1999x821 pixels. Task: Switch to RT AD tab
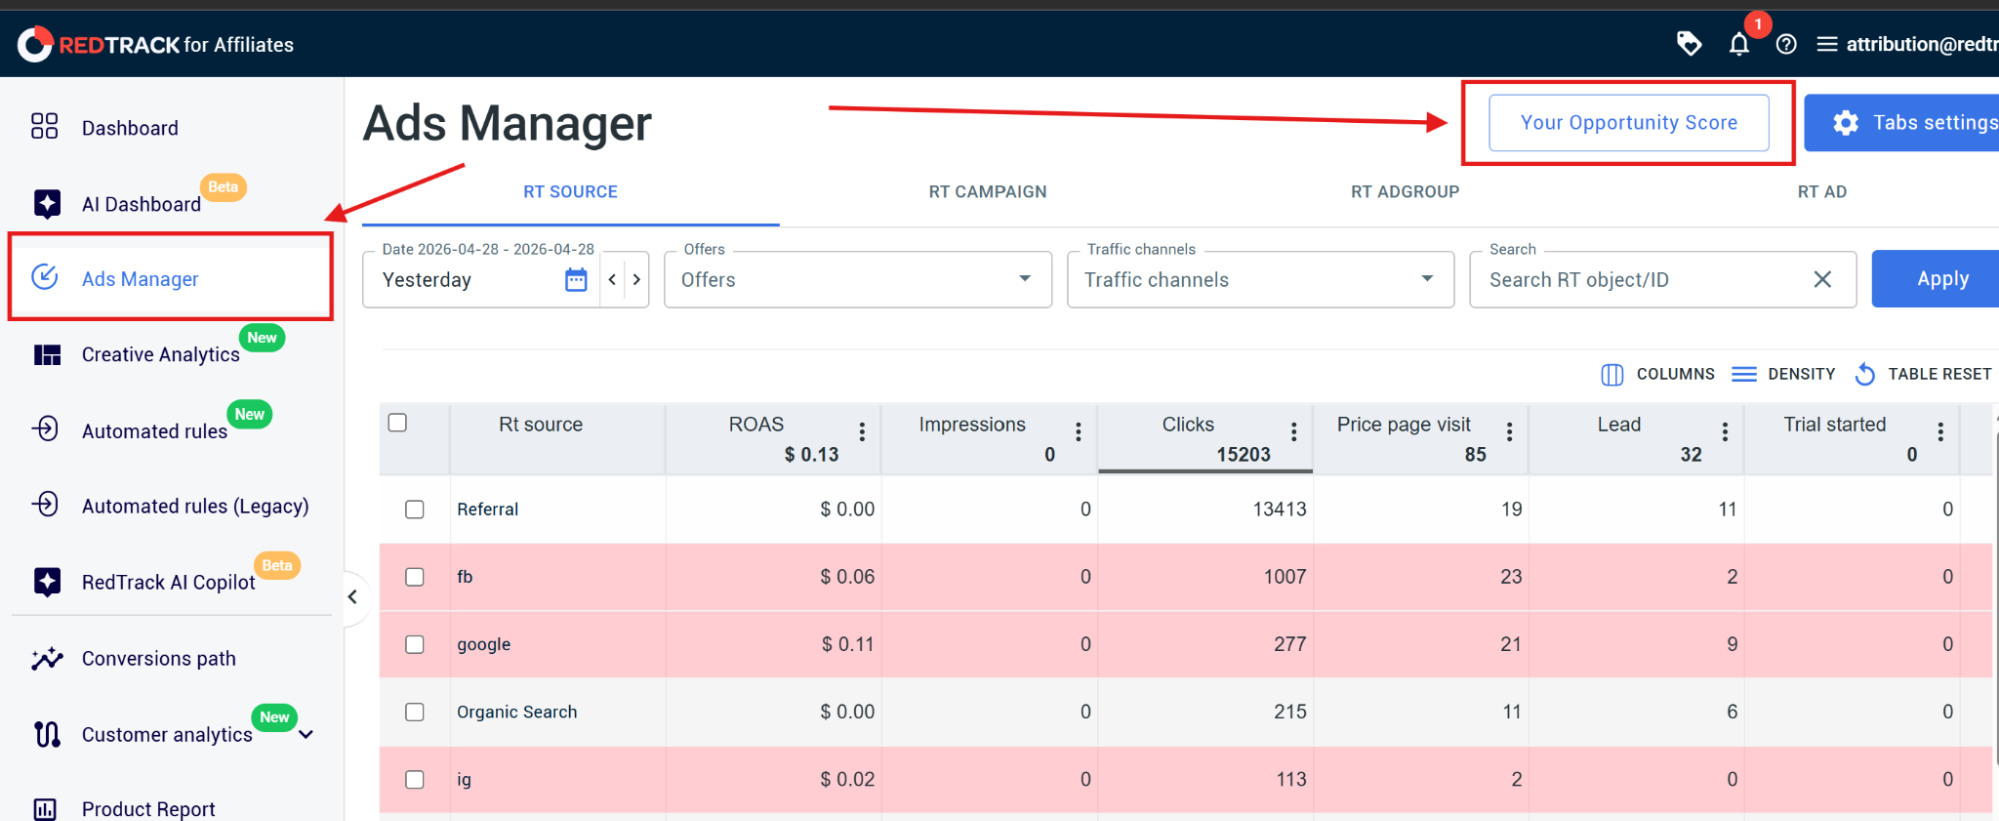coord(1822,192)
